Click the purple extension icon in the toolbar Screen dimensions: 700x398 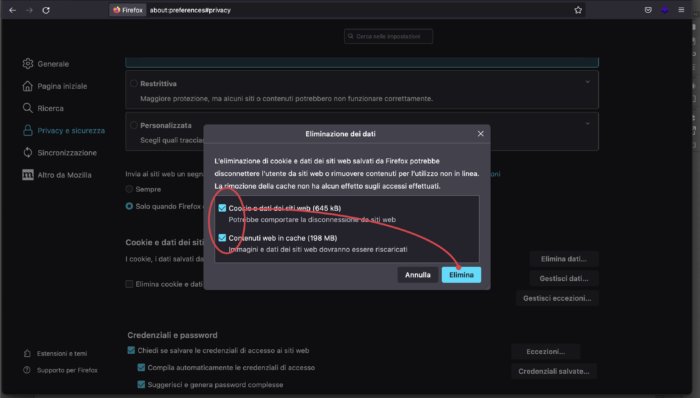click(x=665, y=10)
